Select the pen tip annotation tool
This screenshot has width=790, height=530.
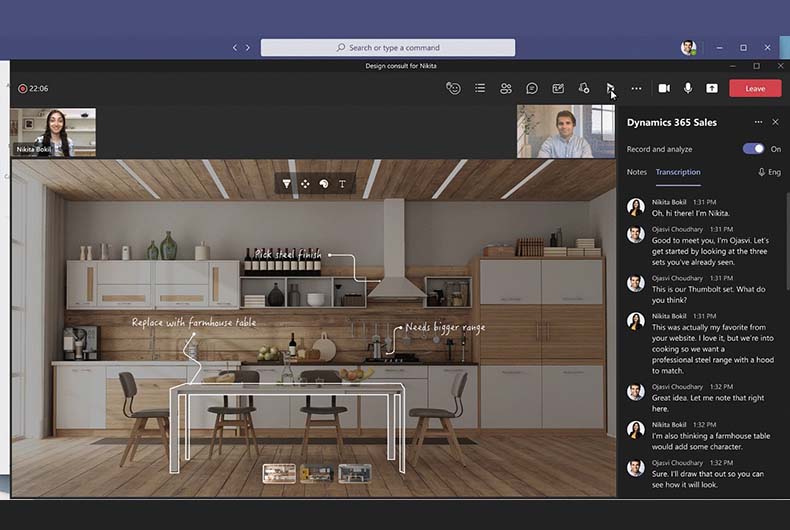click(286, 184)
